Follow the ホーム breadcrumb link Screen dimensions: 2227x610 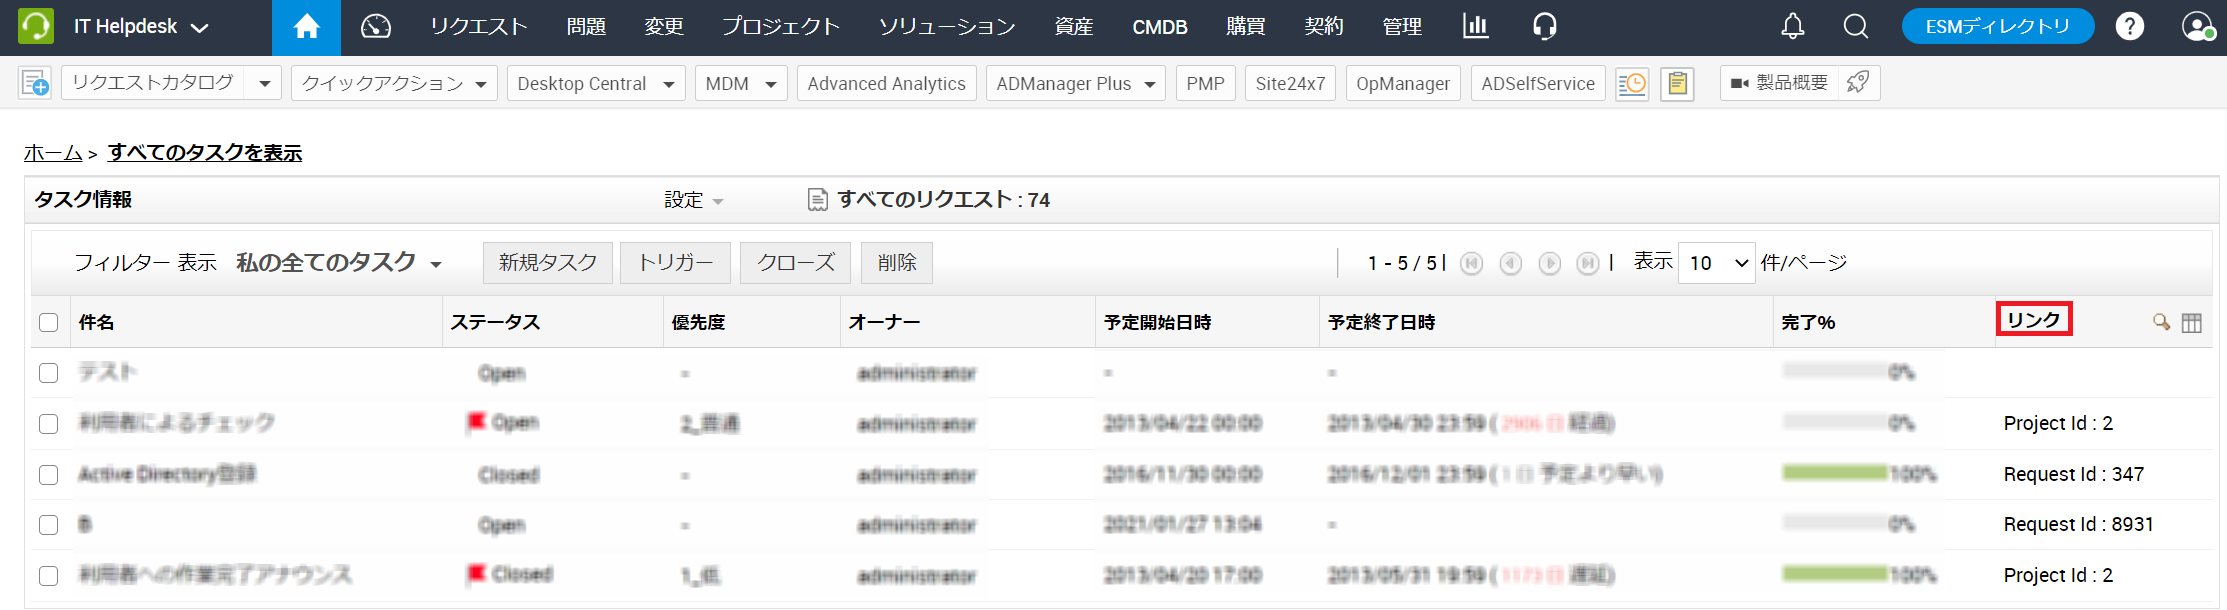coord(53,153)
